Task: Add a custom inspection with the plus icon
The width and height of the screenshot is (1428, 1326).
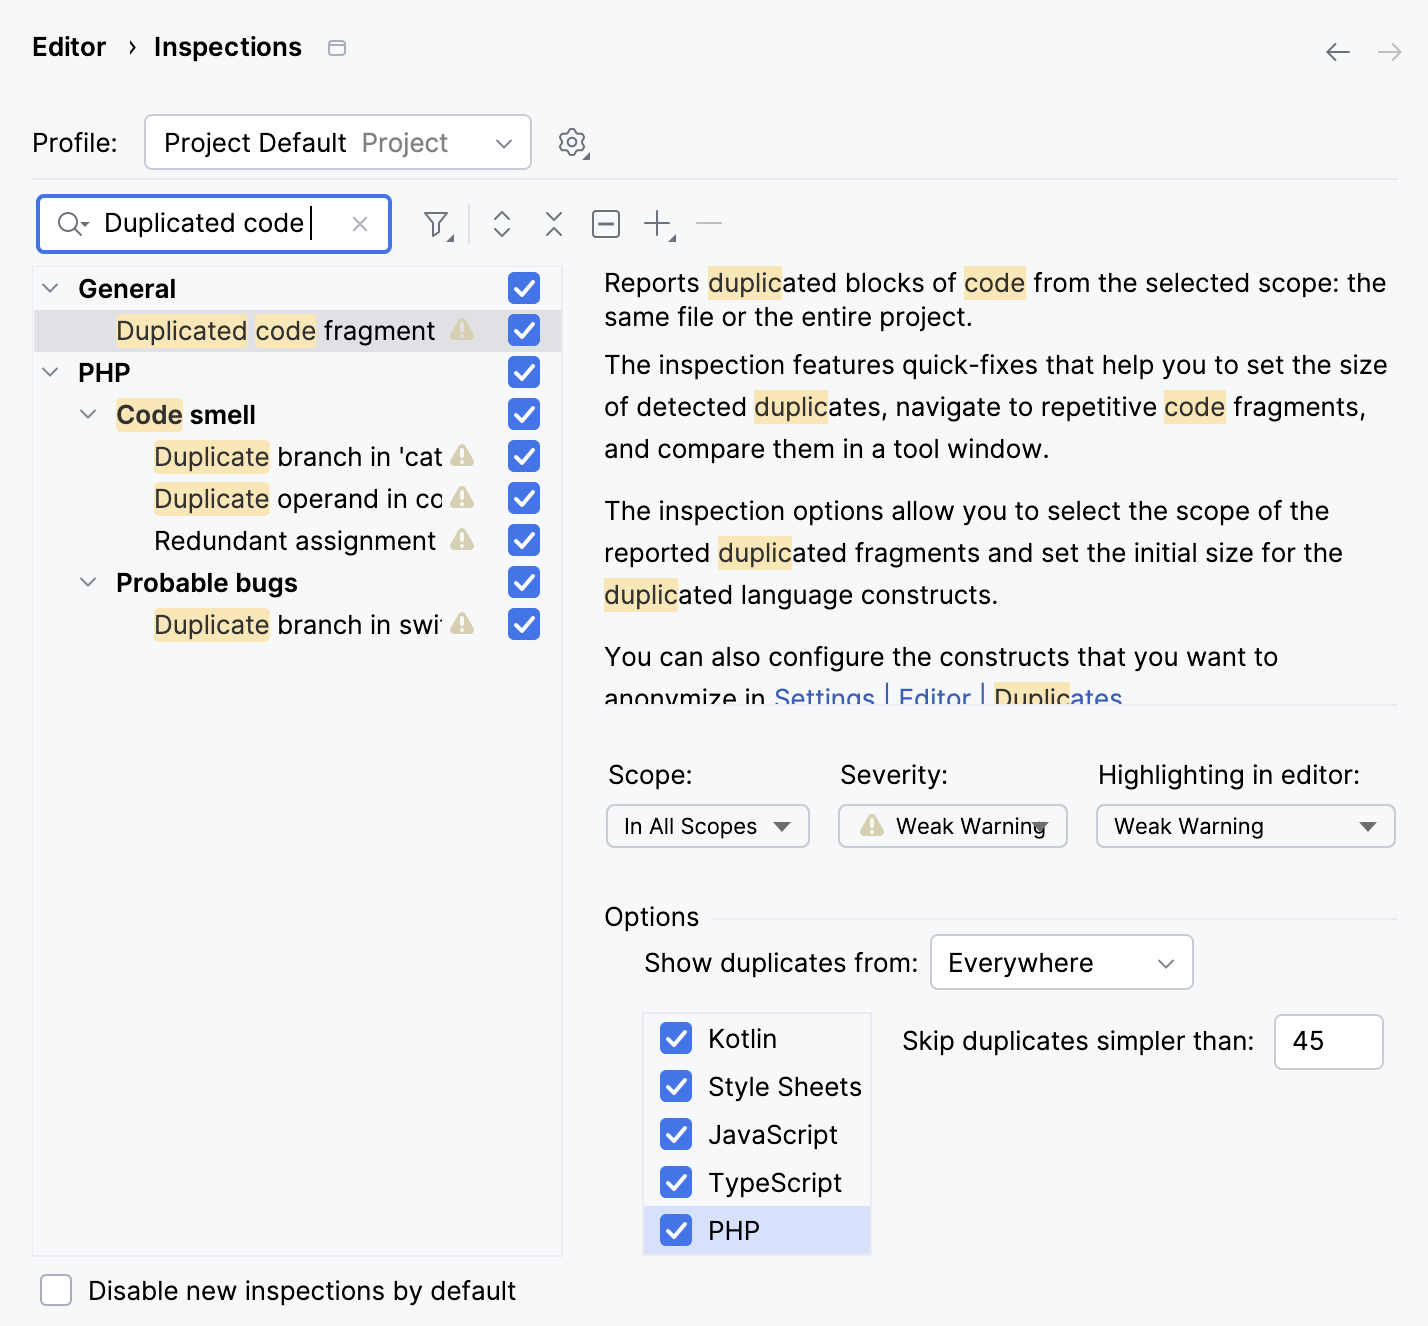Action: click(656, 223)
